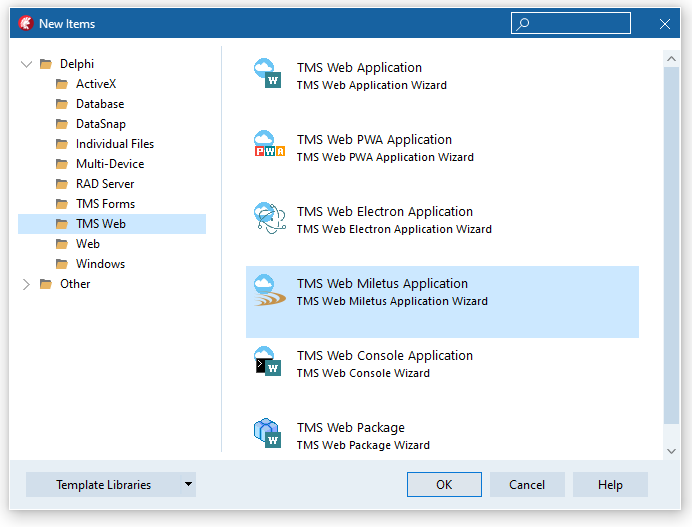
Task: Confirm selection with OK button
Action: click(x=444, y=485)
